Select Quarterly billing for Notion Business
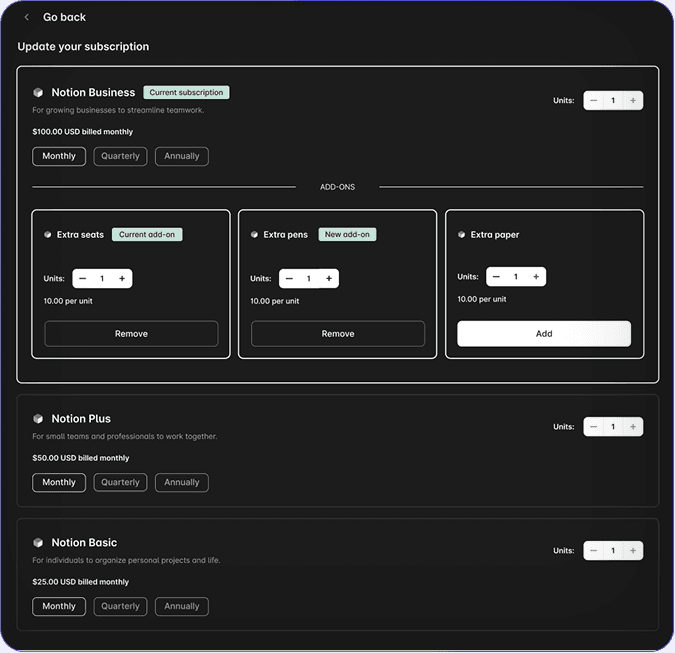 (121, 156)
